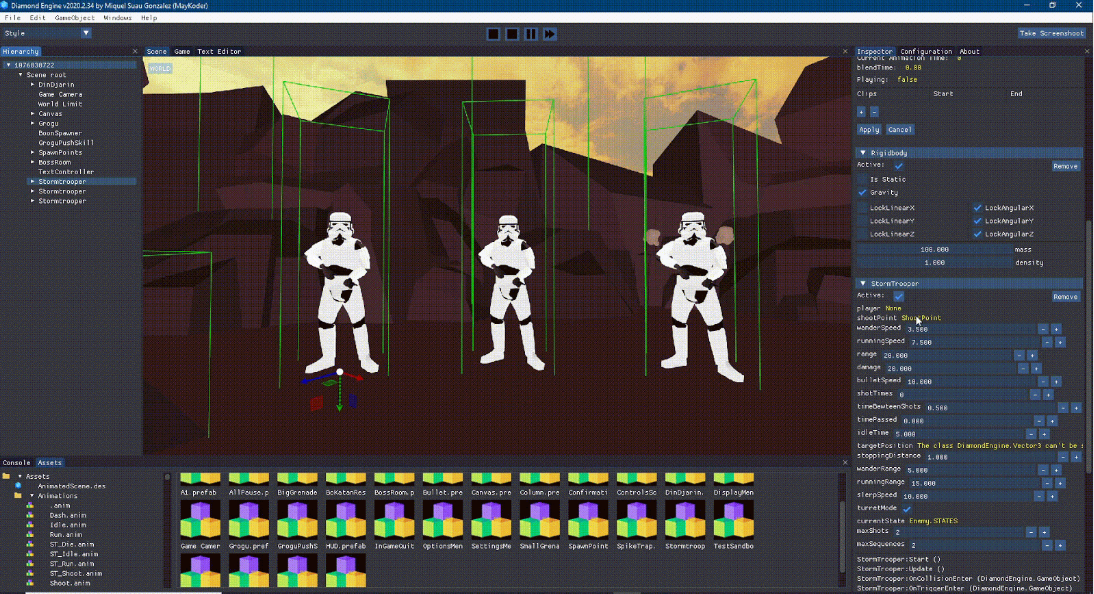
Task: Select the GroguPushS prefab icon
Action: tap(297, 520)
